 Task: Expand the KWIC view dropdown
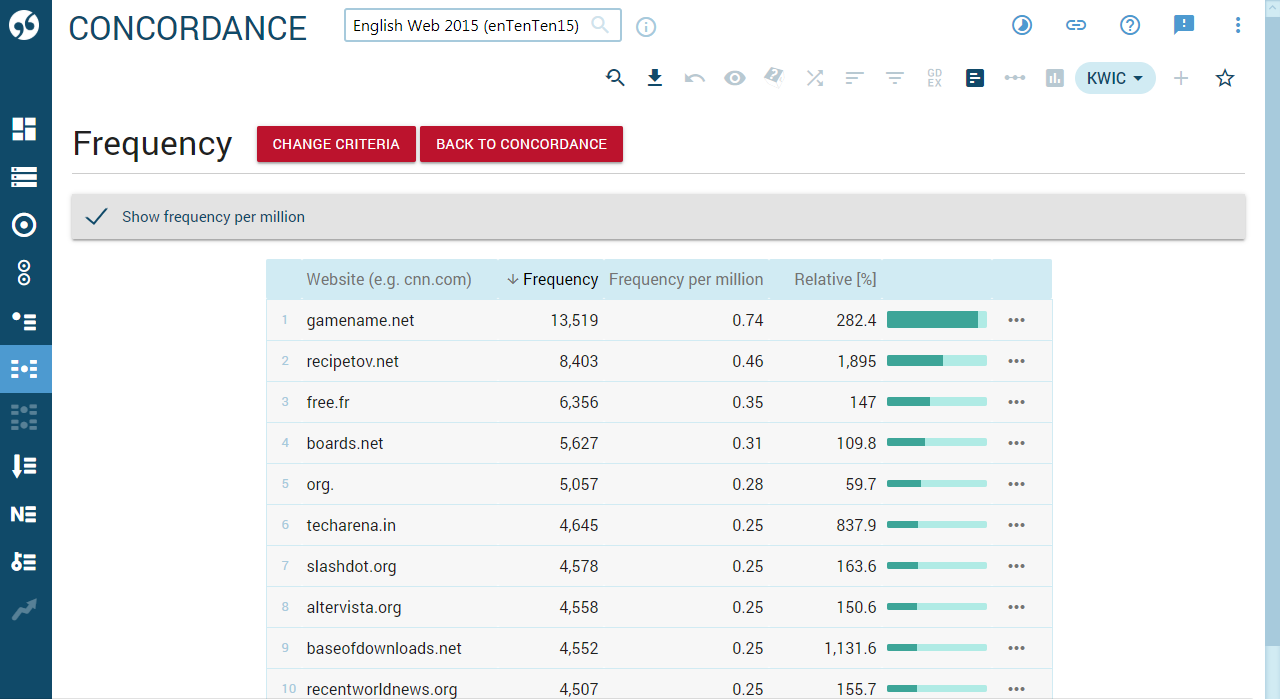[1115, 78]
